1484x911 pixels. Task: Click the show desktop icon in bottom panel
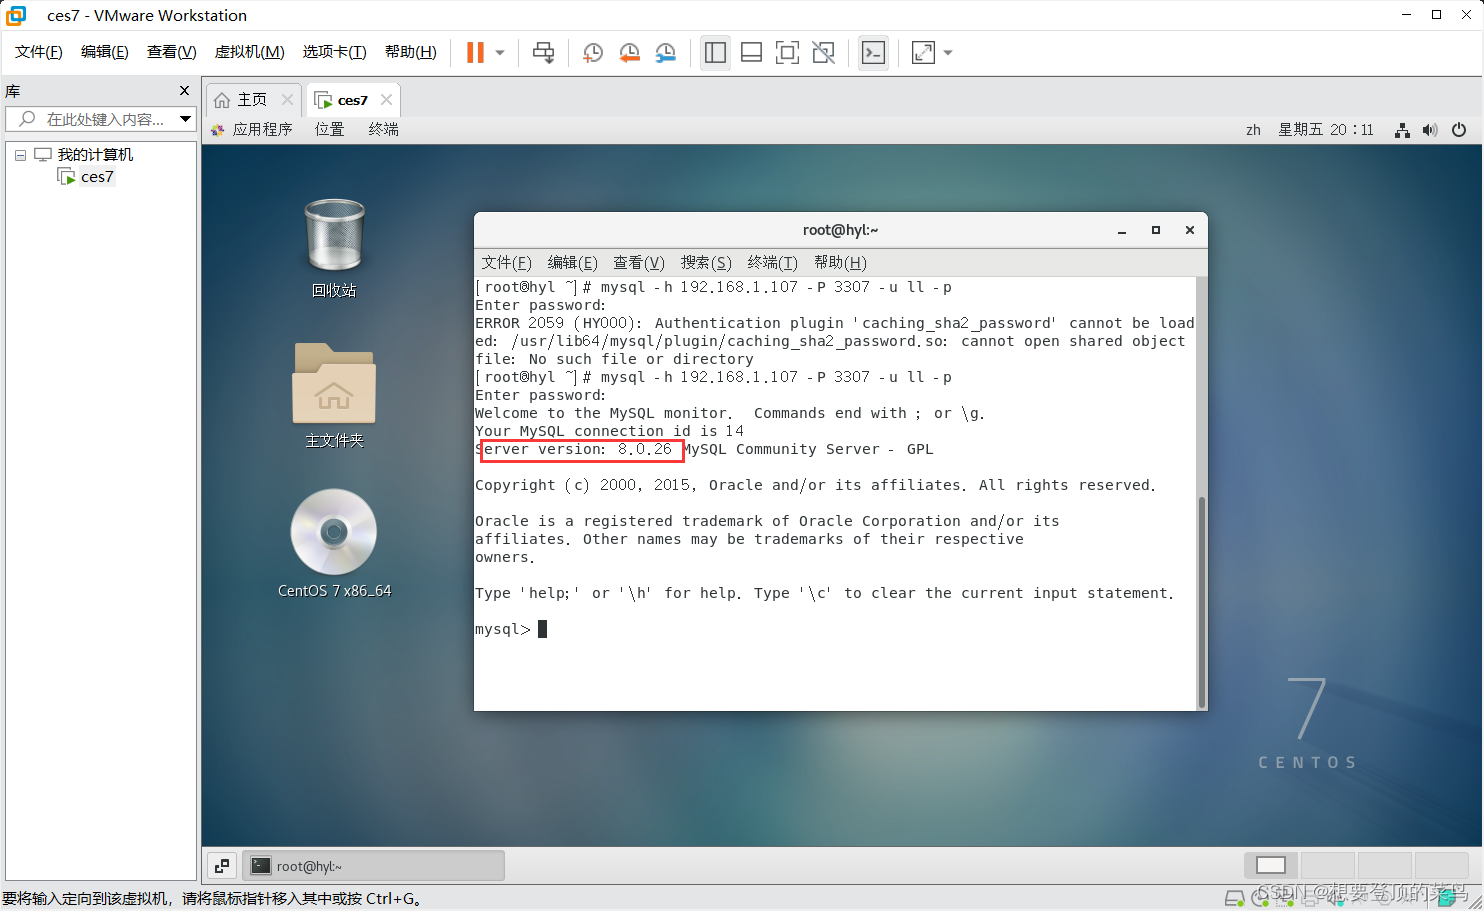pos(222,866)
